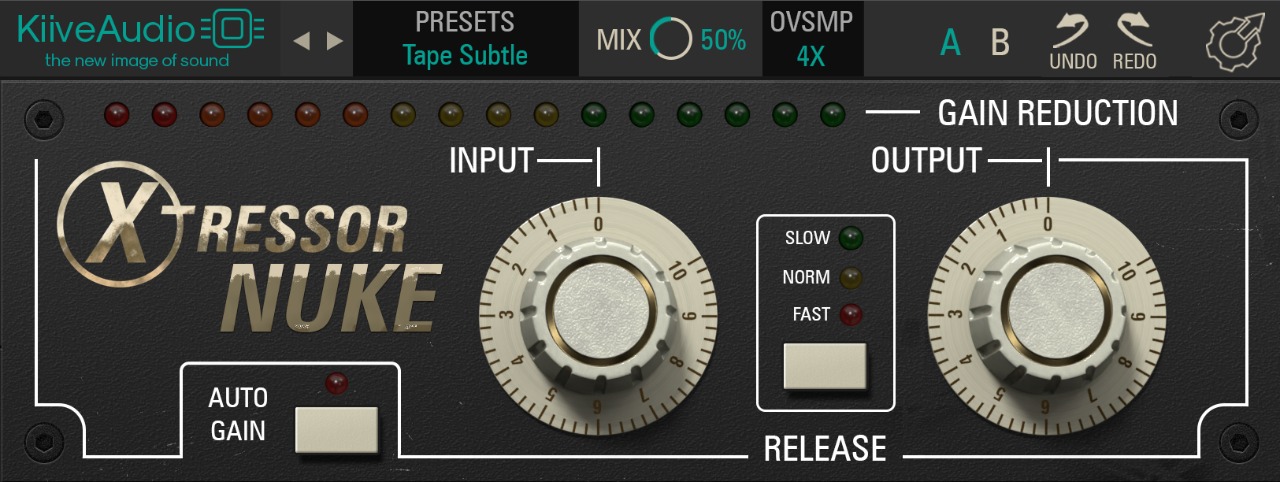Redo the last change
This screenshot has width=1280, height=482.
[1135, 42]
